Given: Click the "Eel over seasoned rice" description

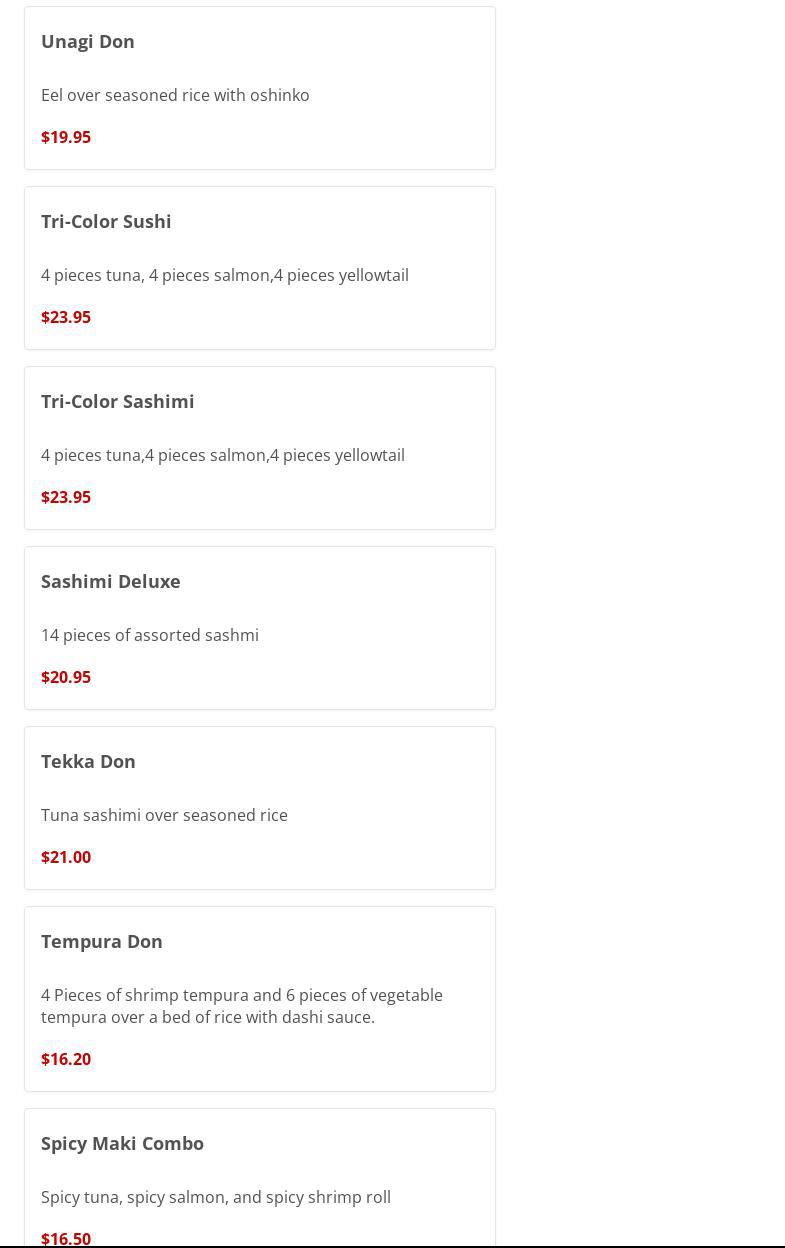Looking at the screenshot, I should coord(175,95).
